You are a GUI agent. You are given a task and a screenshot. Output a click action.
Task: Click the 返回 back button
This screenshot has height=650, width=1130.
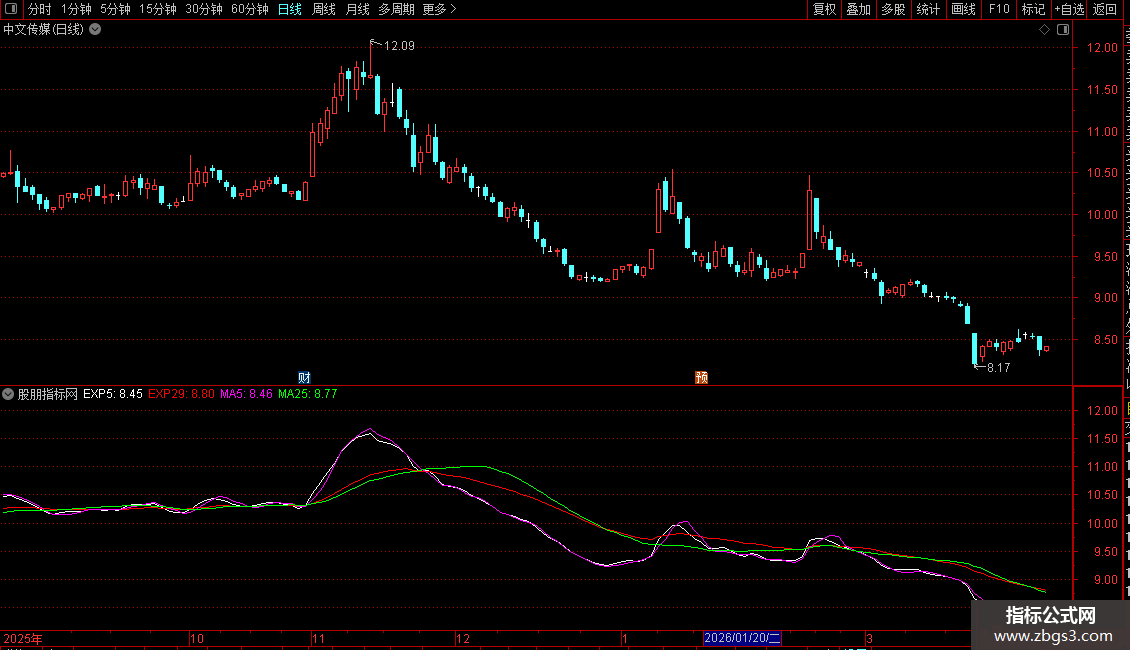[1105, 9]
